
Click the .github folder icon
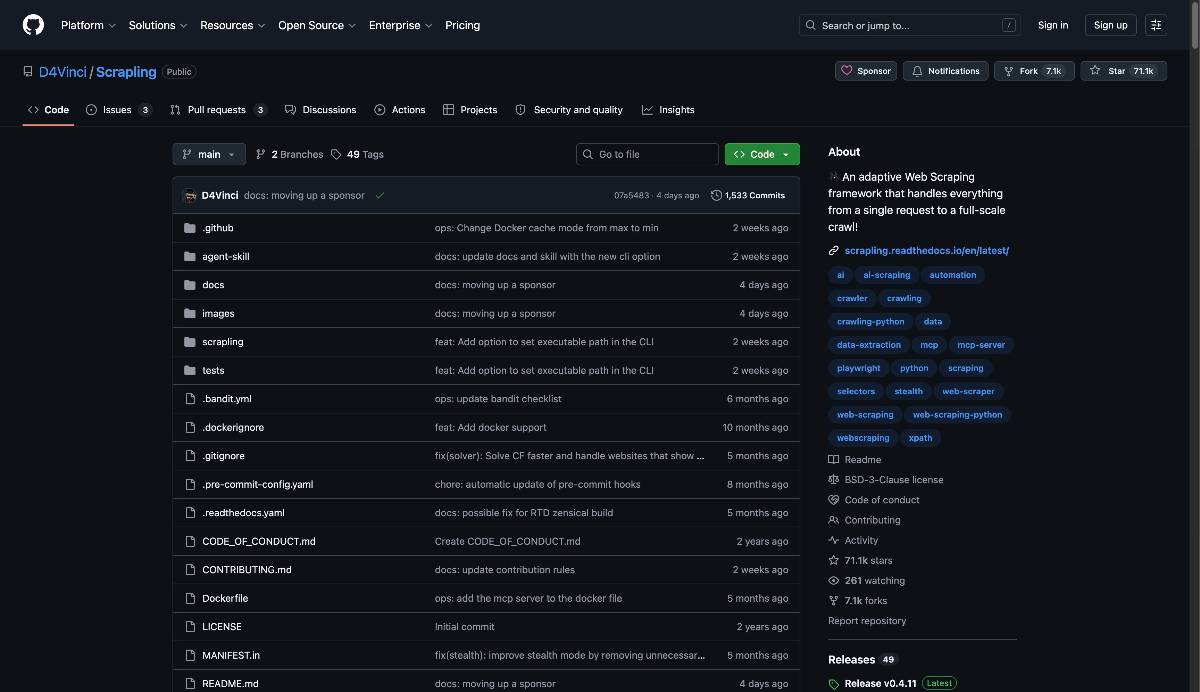tap(190, 228)
